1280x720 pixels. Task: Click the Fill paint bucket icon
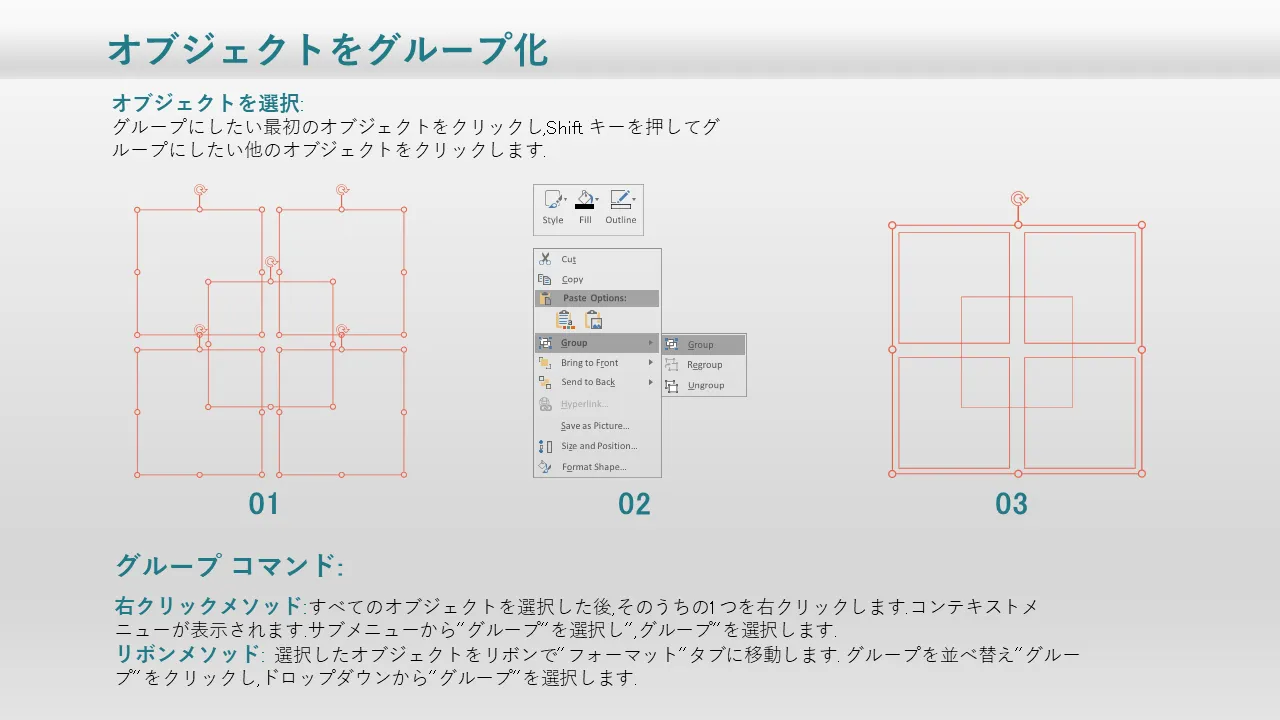tap(584, 198)
